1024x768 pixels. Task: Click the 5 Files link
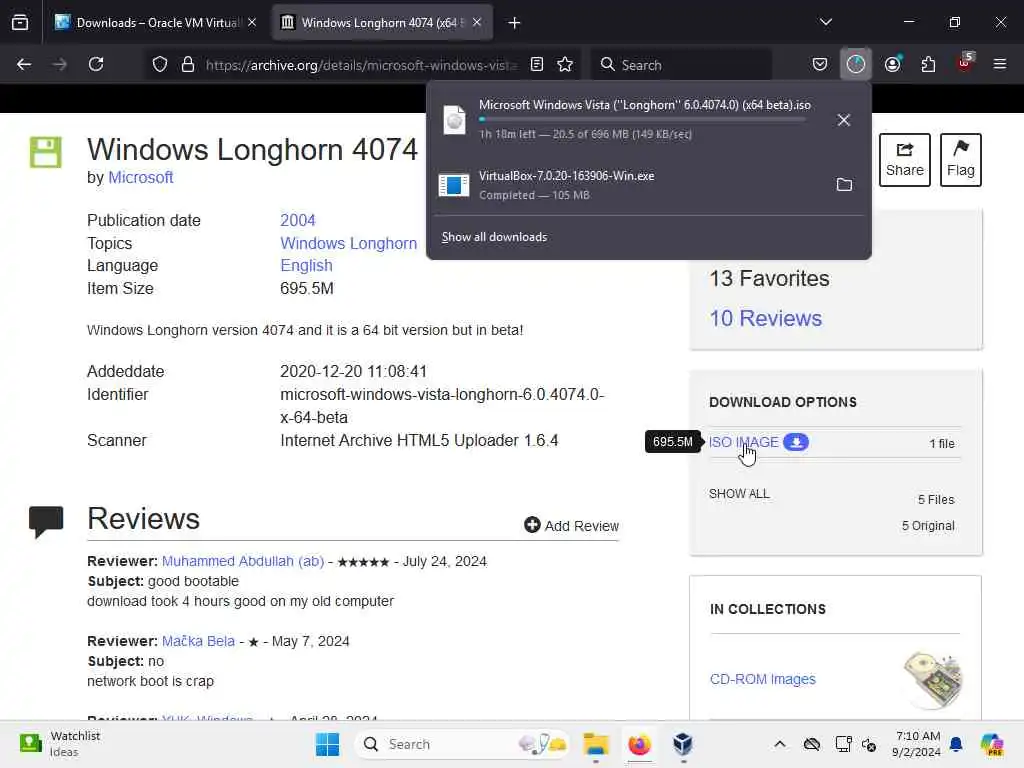pos(936,500)
